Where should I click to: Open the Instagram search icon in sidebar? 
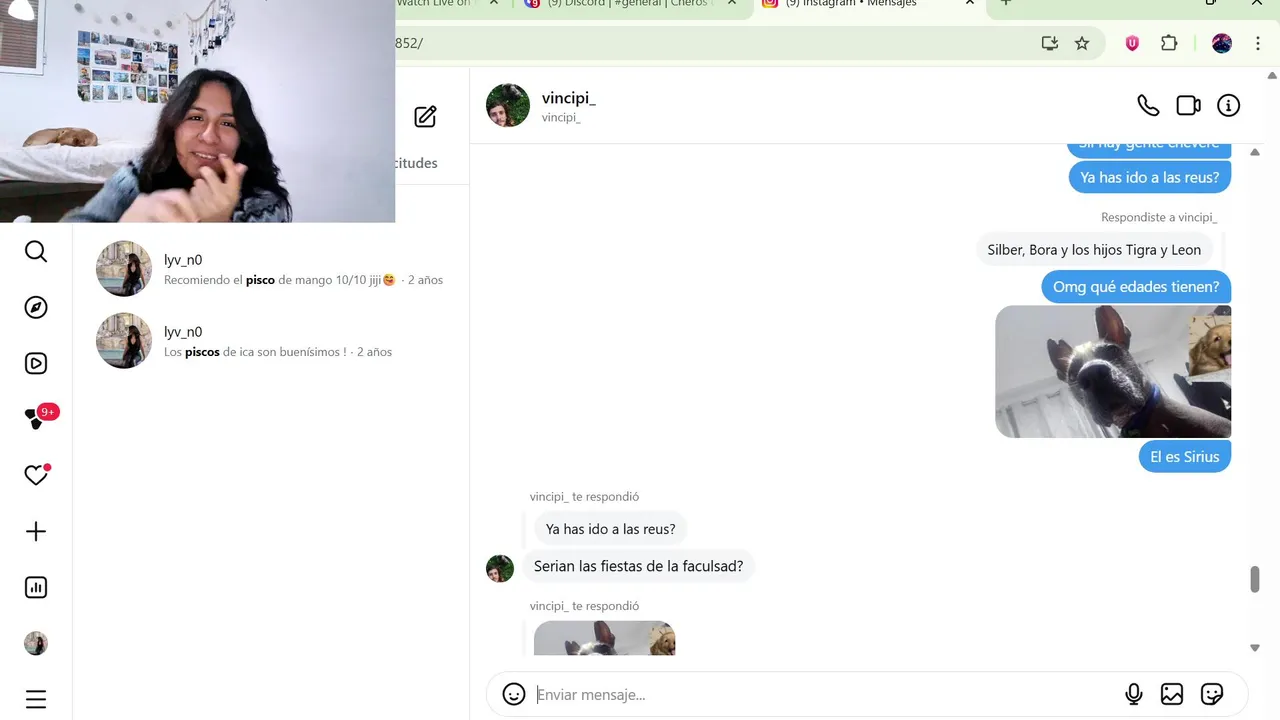pos(36,252)
